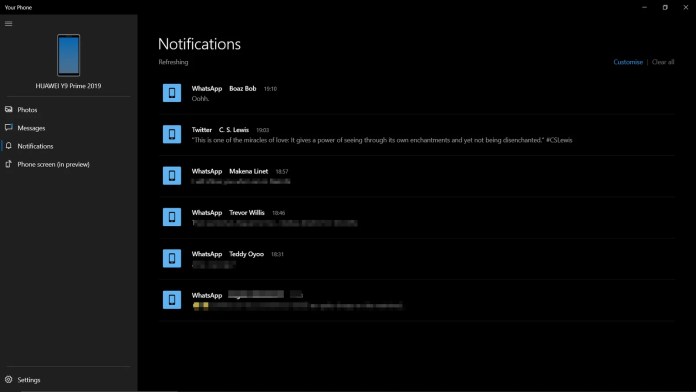
Task: Select the Teddy Oyoo sender name
Action: 246,254
